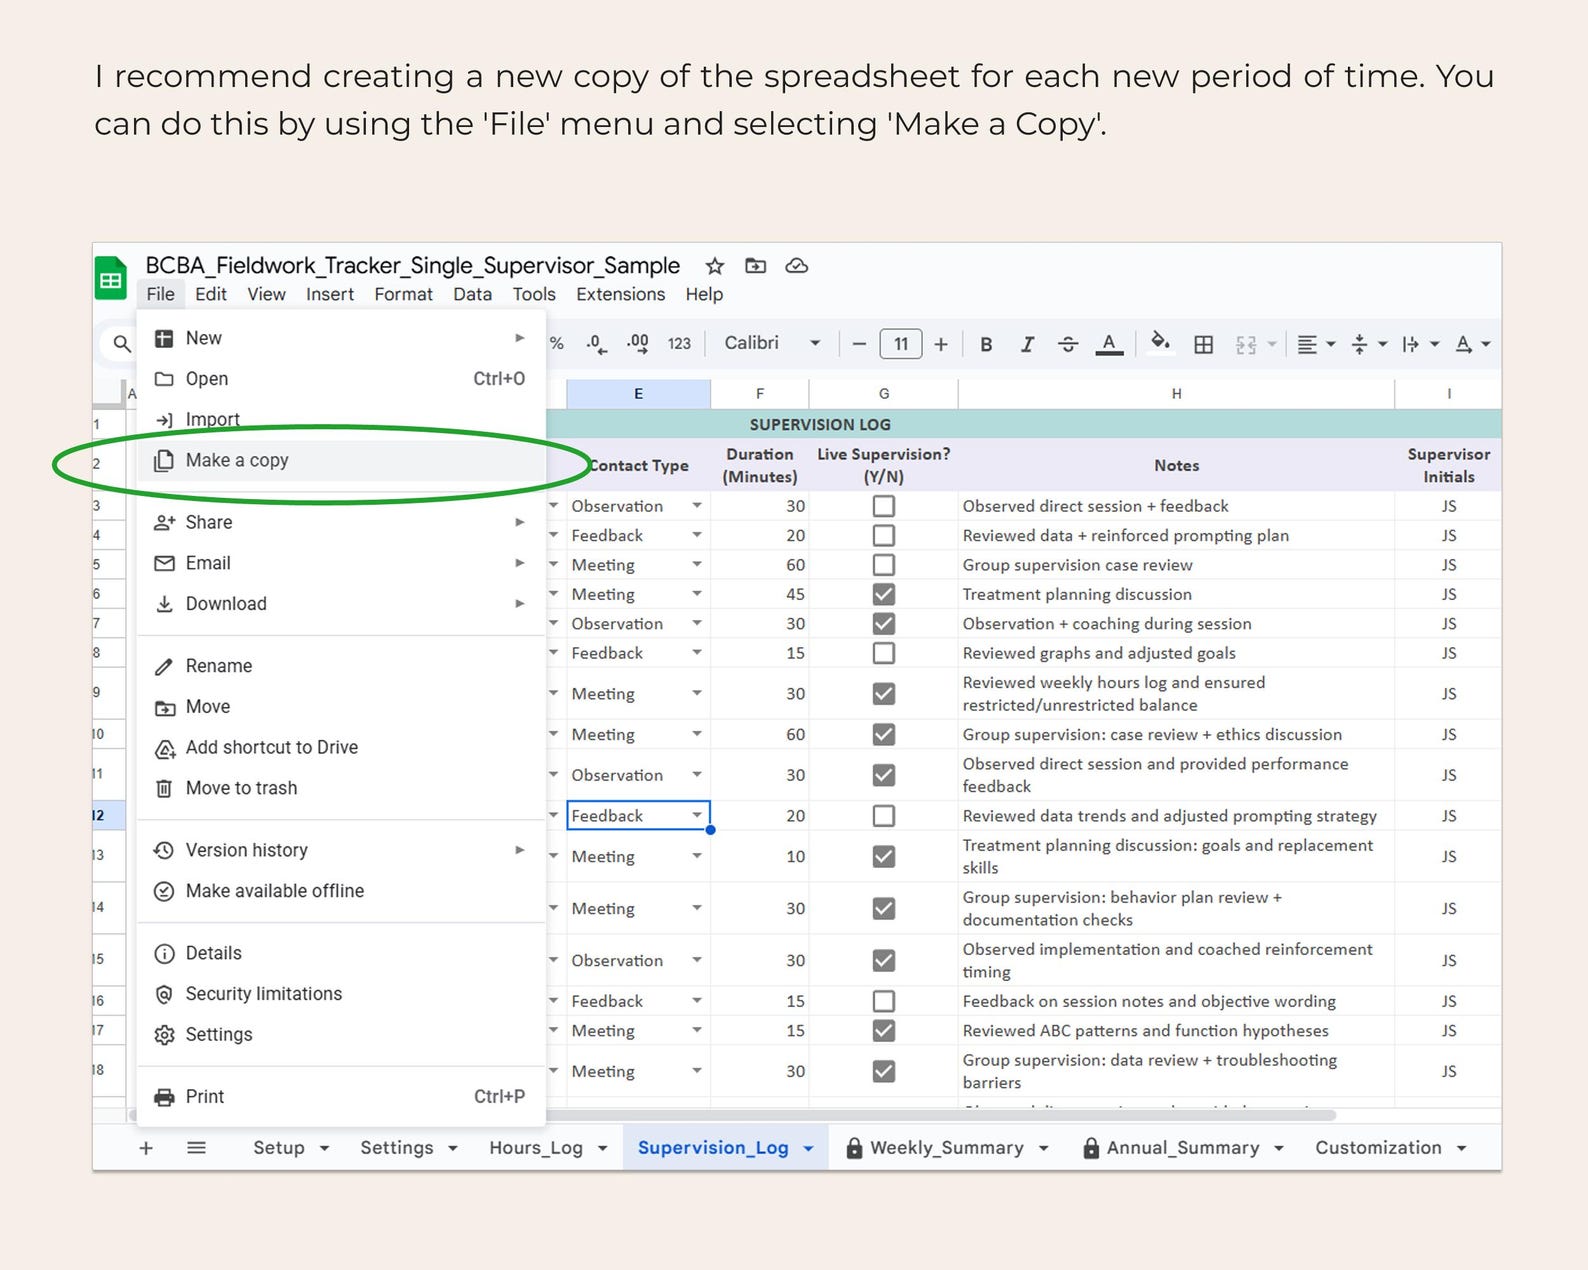Open Google Sheets home logo
The width and height of the screenshot is (1588, 1270).
point(111,279)
